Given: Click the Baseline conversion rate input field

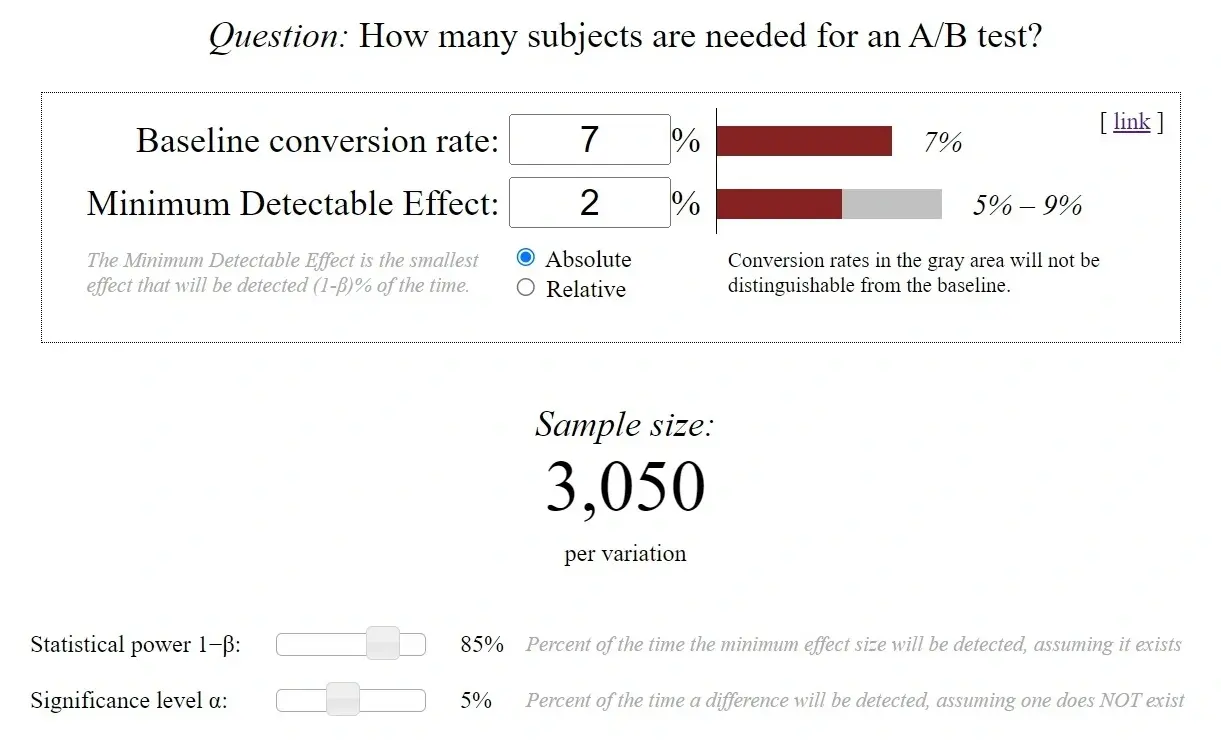Looking at the screenshot, I should click(589, 140).
